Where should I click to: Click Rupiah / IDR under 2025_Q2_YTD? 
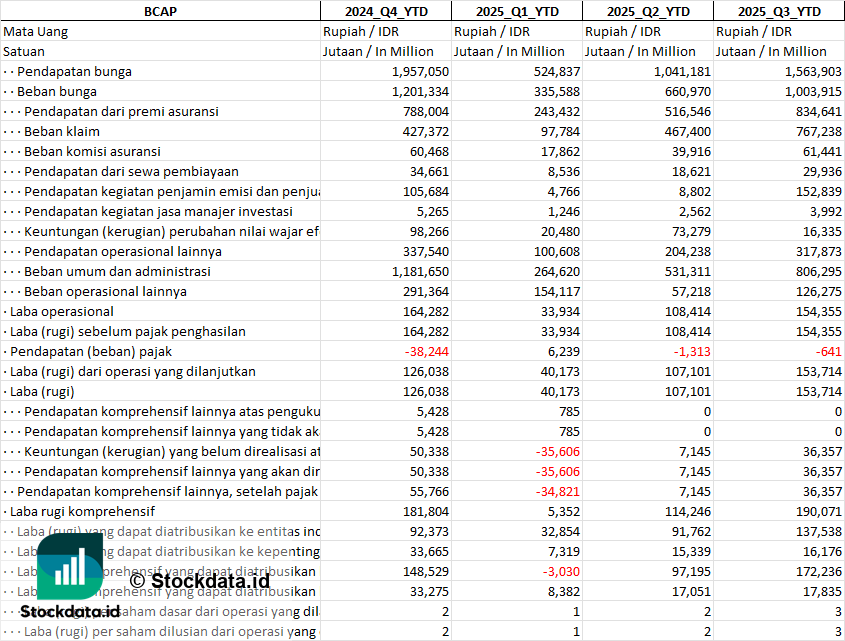[x=622, y=32]
